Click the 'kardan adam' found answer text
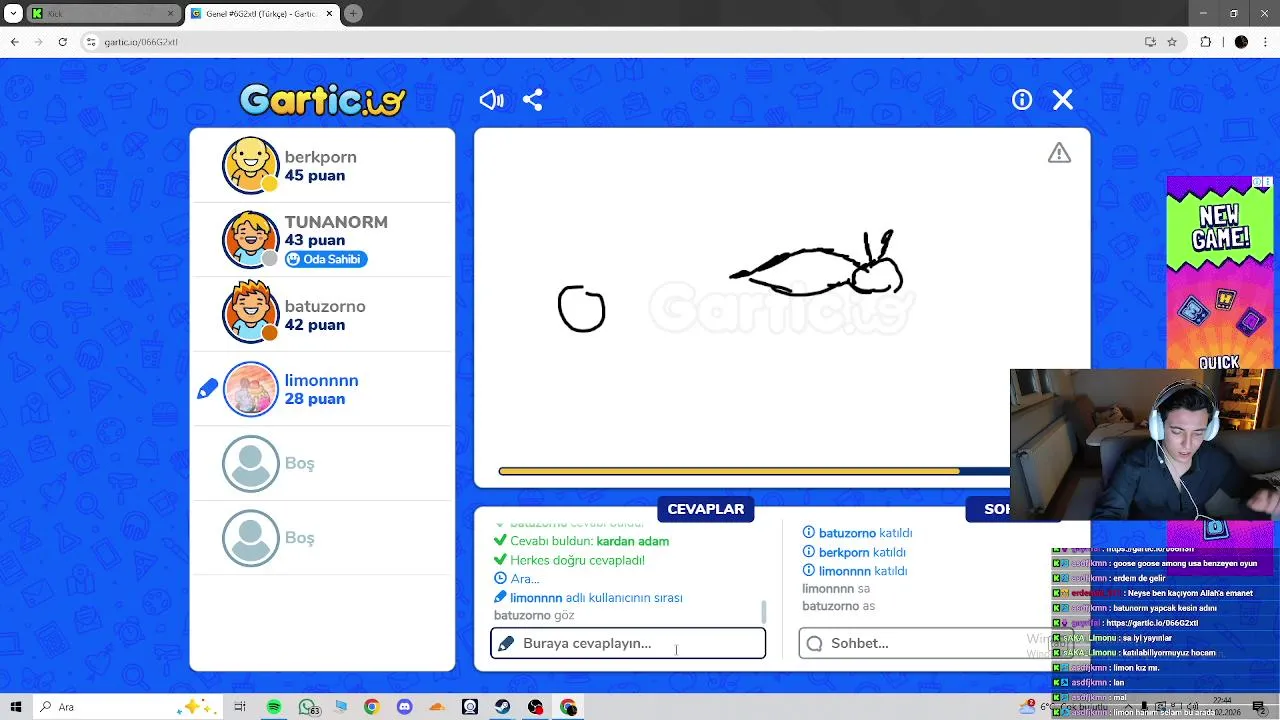Screen dimensions: 1280x720 coord(632,541)
